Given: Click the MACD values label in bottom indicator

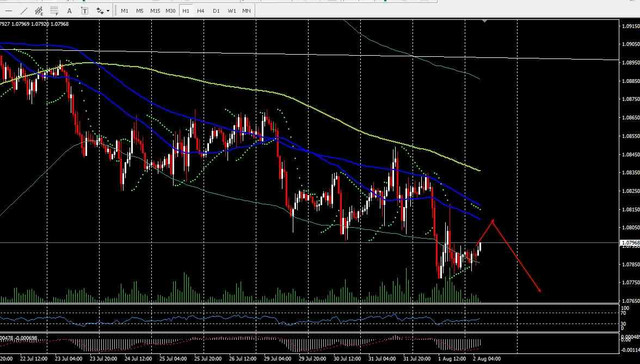Looking at the screenshot, I should [19, 338].
